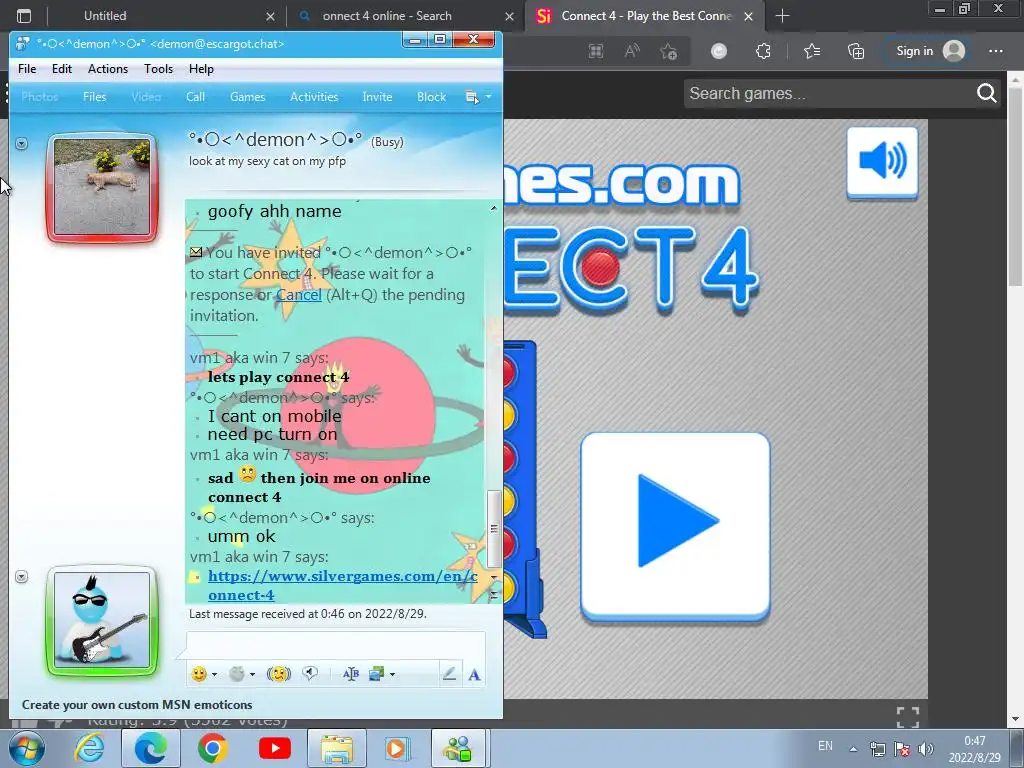Open Games in the chat toolbar

248,97
